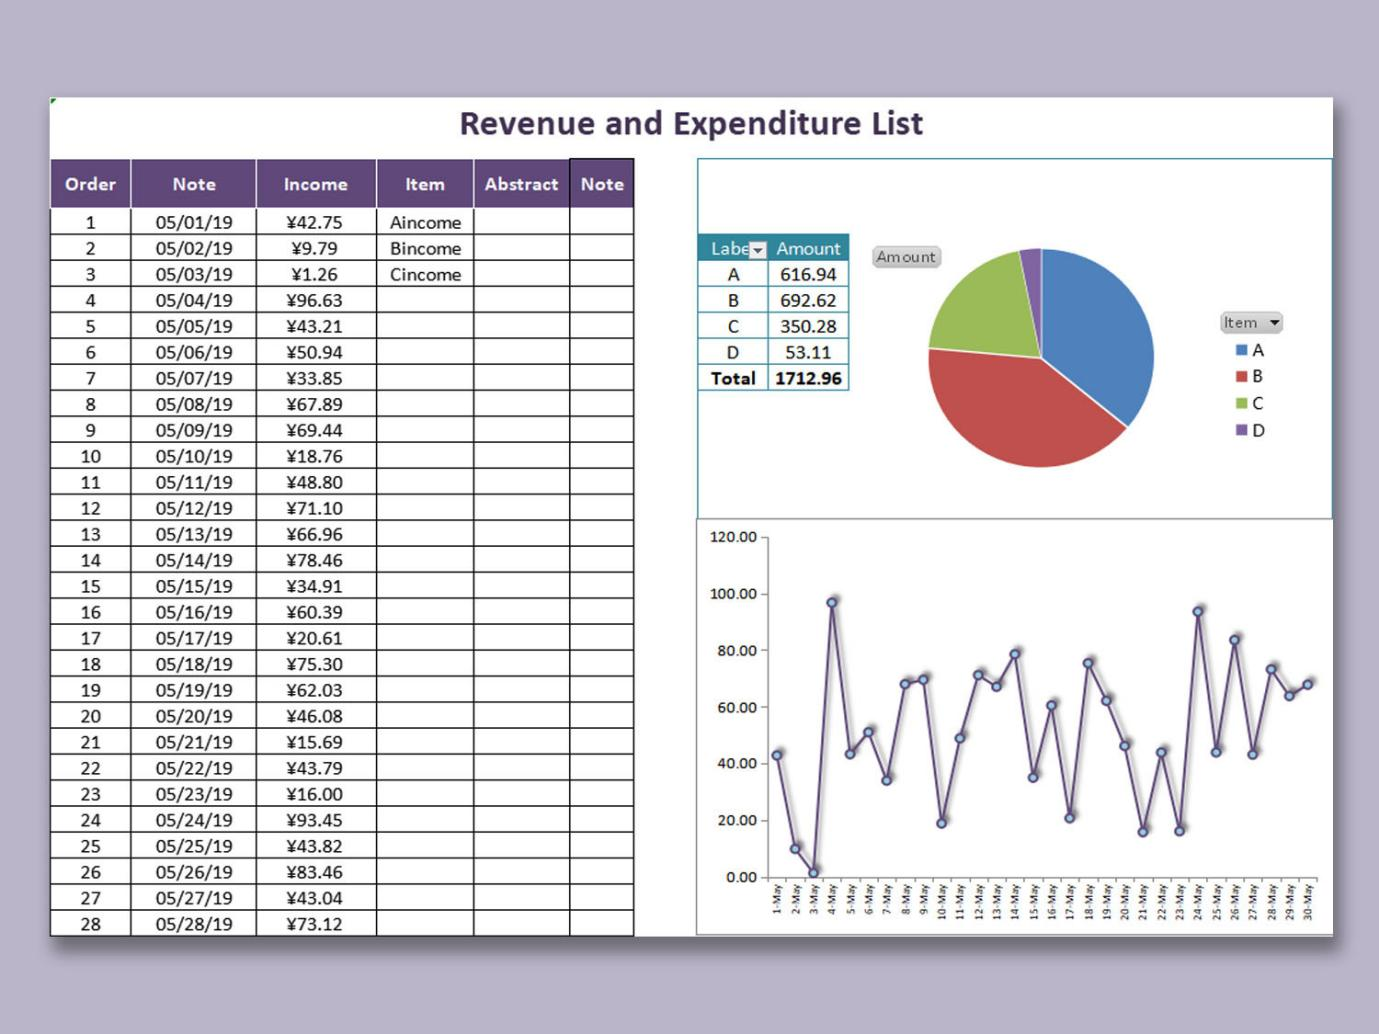Open the Label filter dropdown in pivot table
This screenshot has width=1379, height=1034.
(757, 250)
